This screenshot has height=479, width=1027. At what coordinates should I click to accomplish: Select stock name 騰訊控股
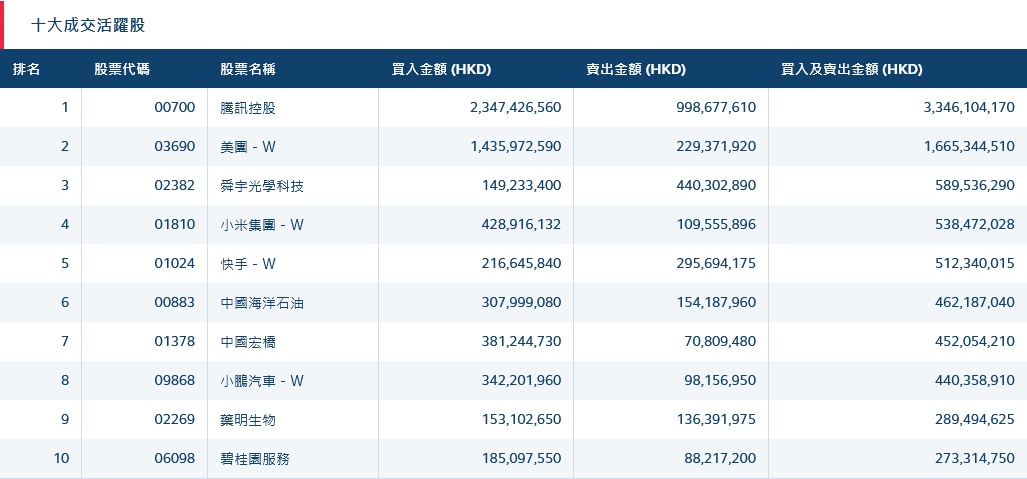(248, 107)
